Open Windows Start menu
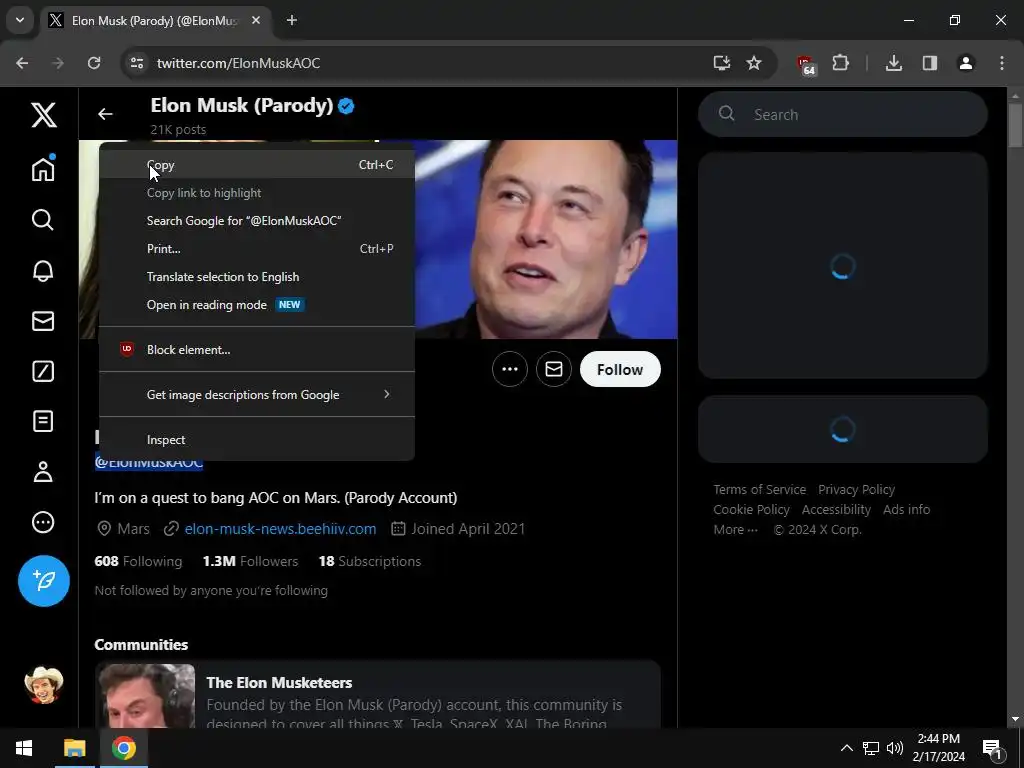 pos(24,748)
